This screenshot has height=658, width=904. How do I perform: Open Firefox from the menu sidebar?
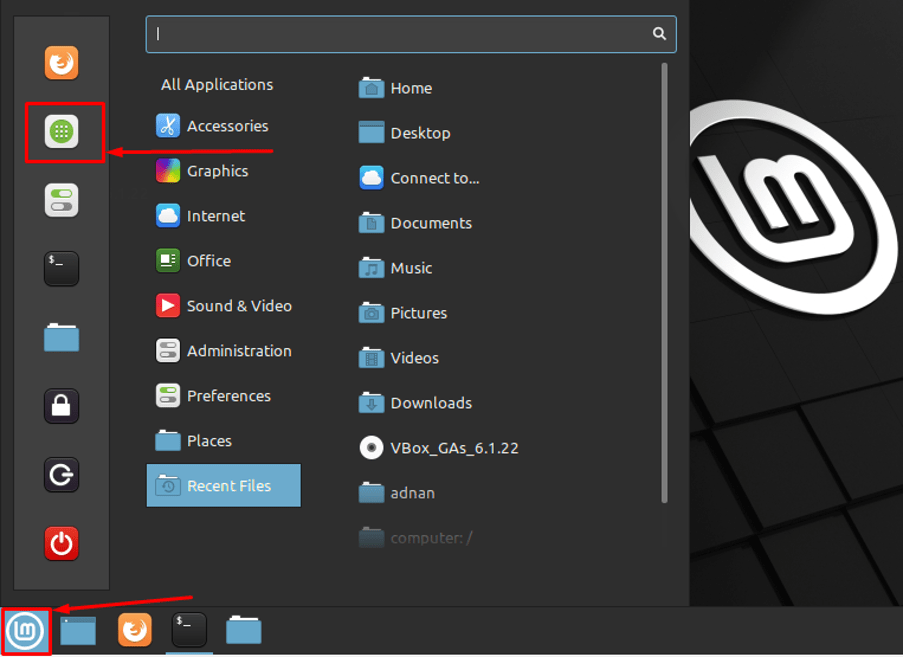click(x=61, y=62)
